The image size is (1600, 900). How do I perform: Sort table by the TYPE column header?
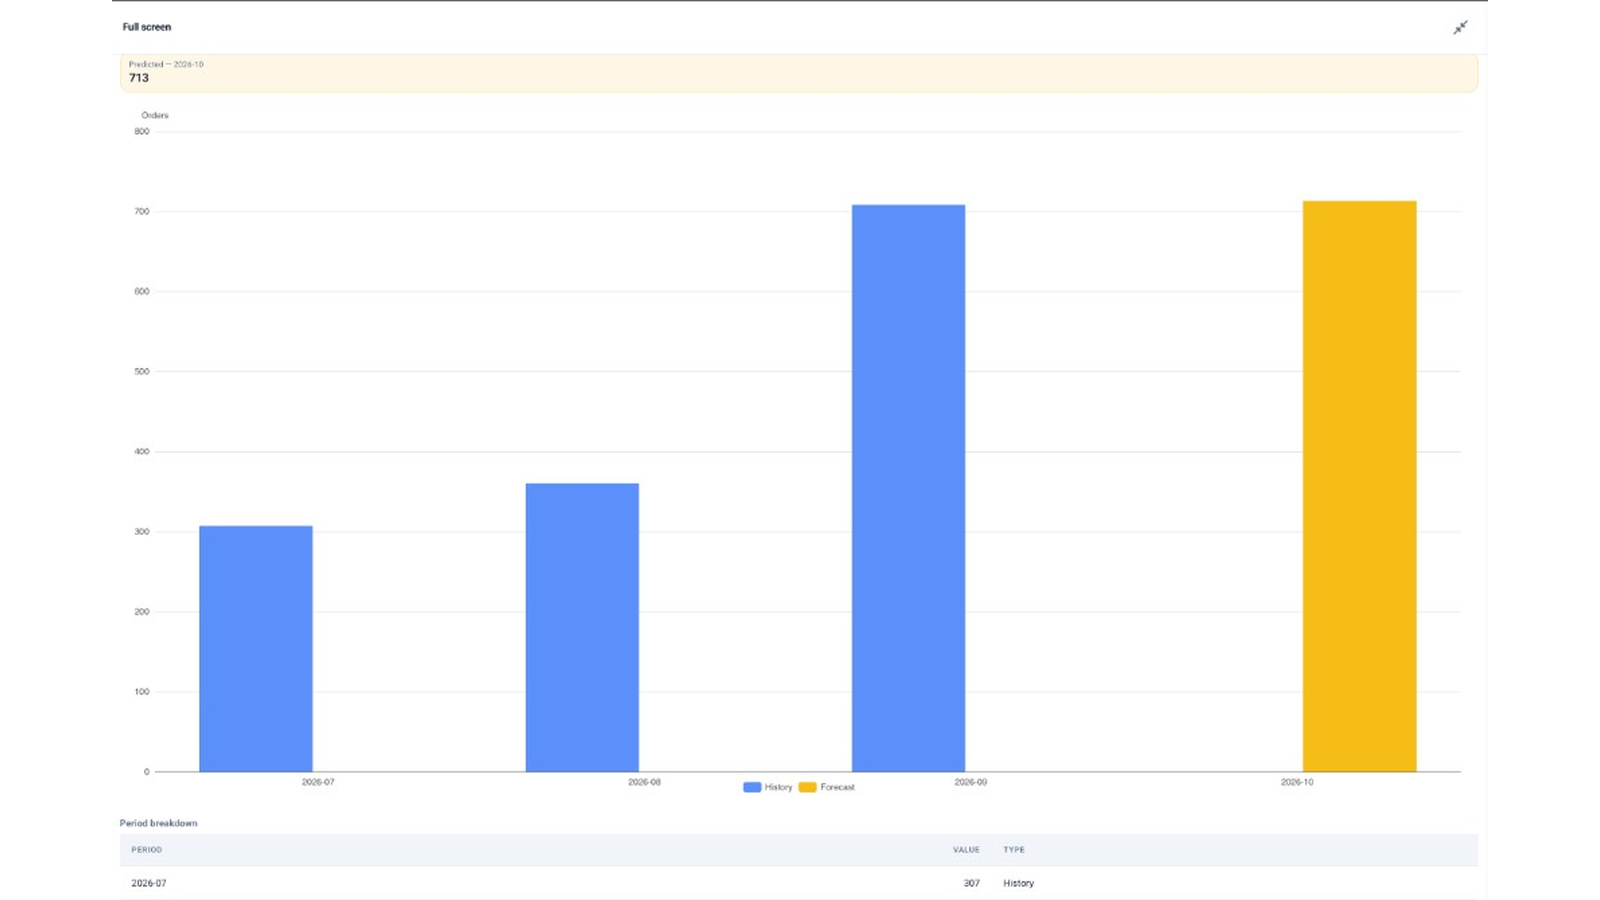[x=1014, y=850]
